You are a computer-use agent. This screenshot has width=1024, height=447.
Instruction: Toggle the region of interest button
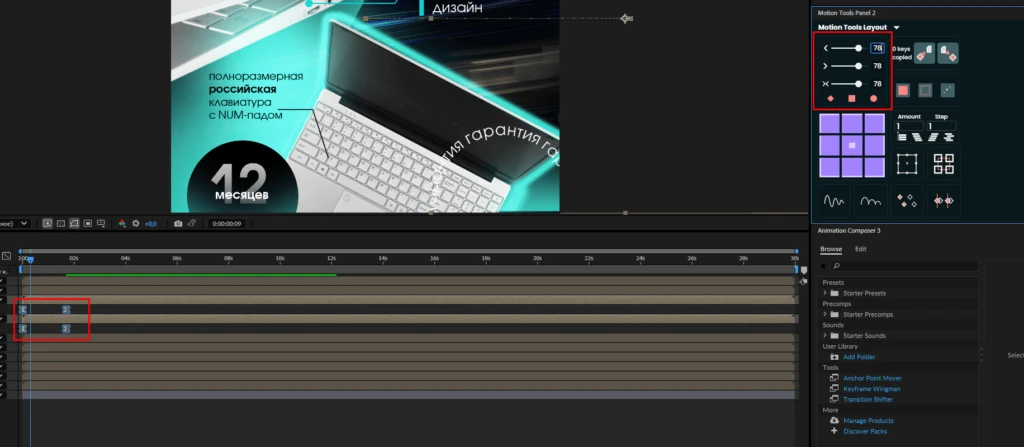point(88,224)
